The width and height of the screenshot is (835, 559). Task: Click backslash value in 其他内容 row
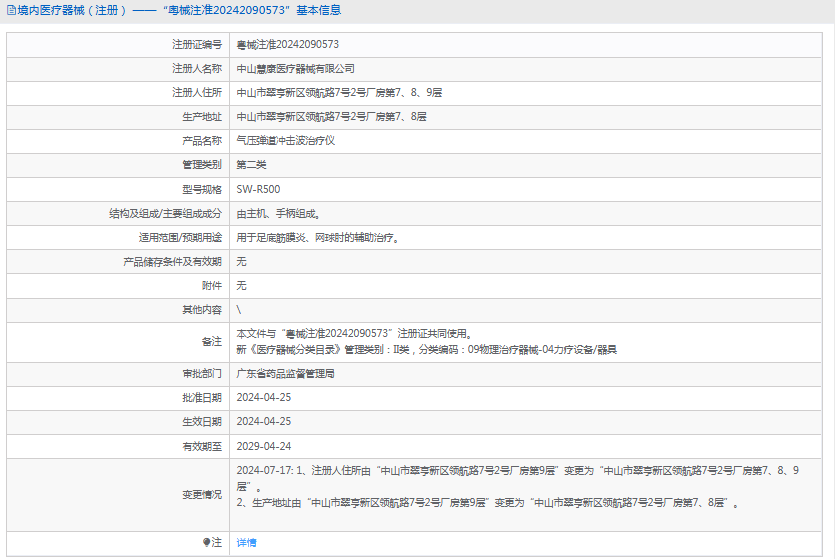click(239, 310)
